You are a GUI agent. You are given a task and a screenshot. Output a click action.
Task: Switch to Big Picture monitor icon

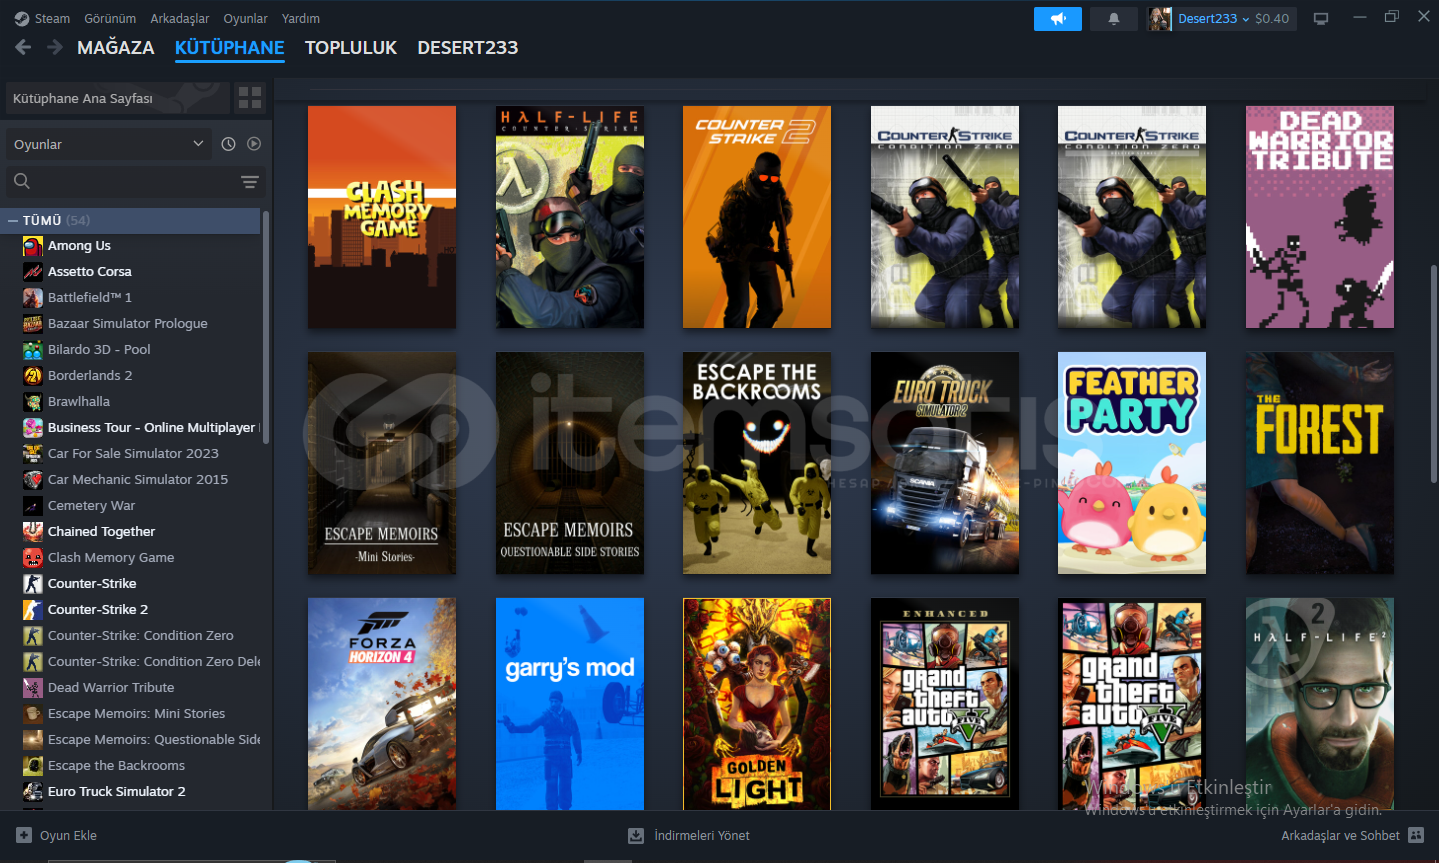pyautogui.click(x=1321, y=19)
